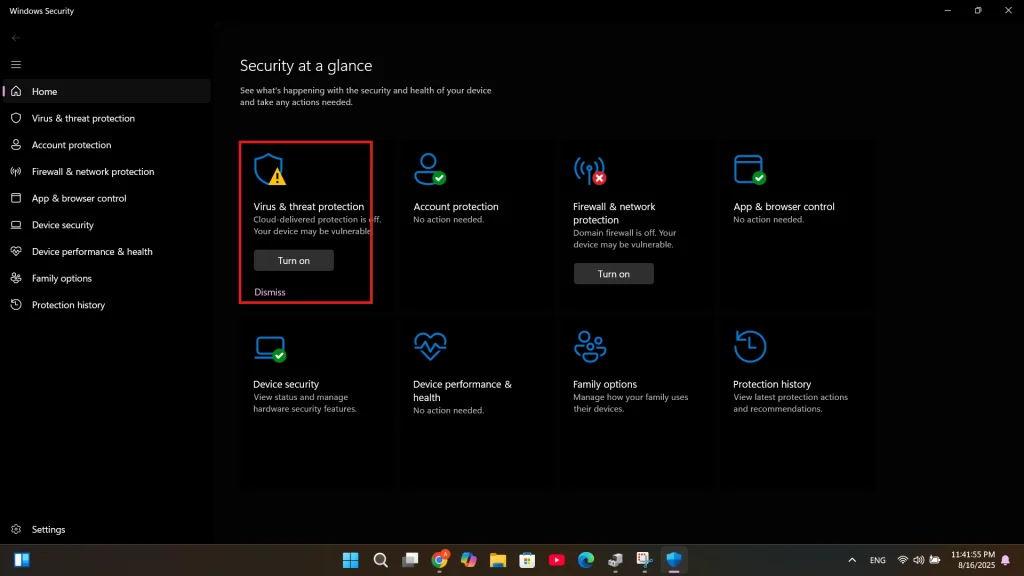Open the Protection history clock icon

click(750, 347)
